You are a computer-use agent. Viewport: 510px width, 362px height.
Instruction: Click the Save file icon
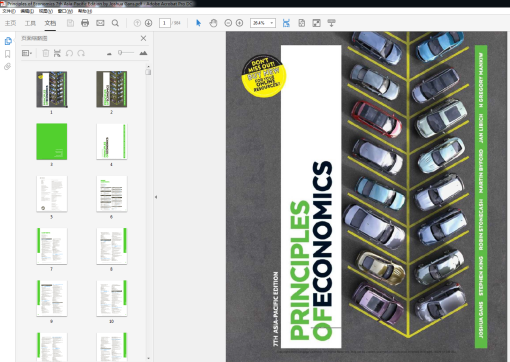click(70, 23)
